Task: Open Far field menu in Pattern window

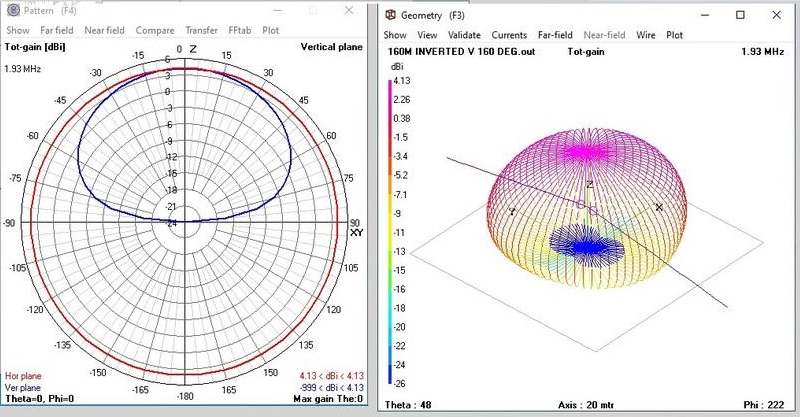Action: click(59, 30)
